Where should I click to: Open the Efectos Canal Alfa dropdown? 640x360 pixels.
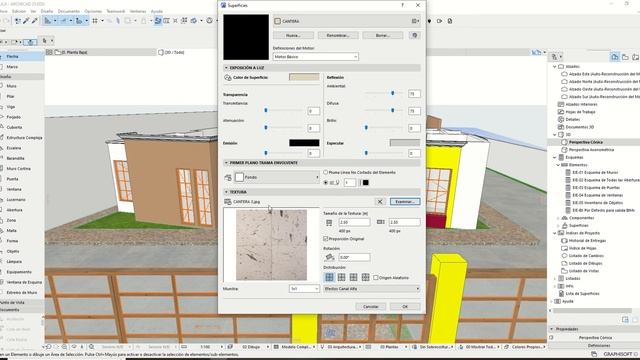pos(371,289)
